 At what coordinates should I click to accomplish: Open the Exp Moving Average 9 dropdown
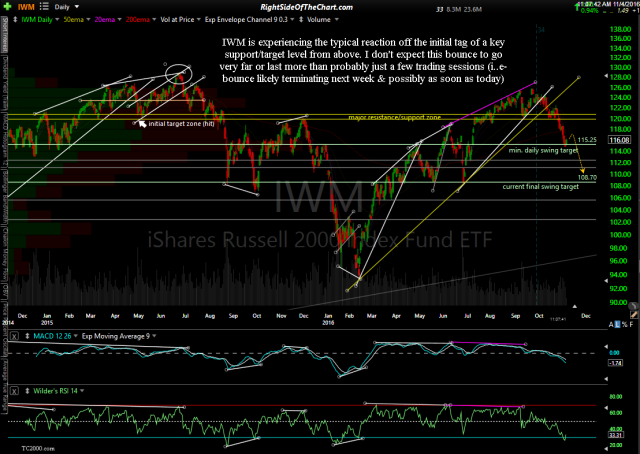point(154,336)
